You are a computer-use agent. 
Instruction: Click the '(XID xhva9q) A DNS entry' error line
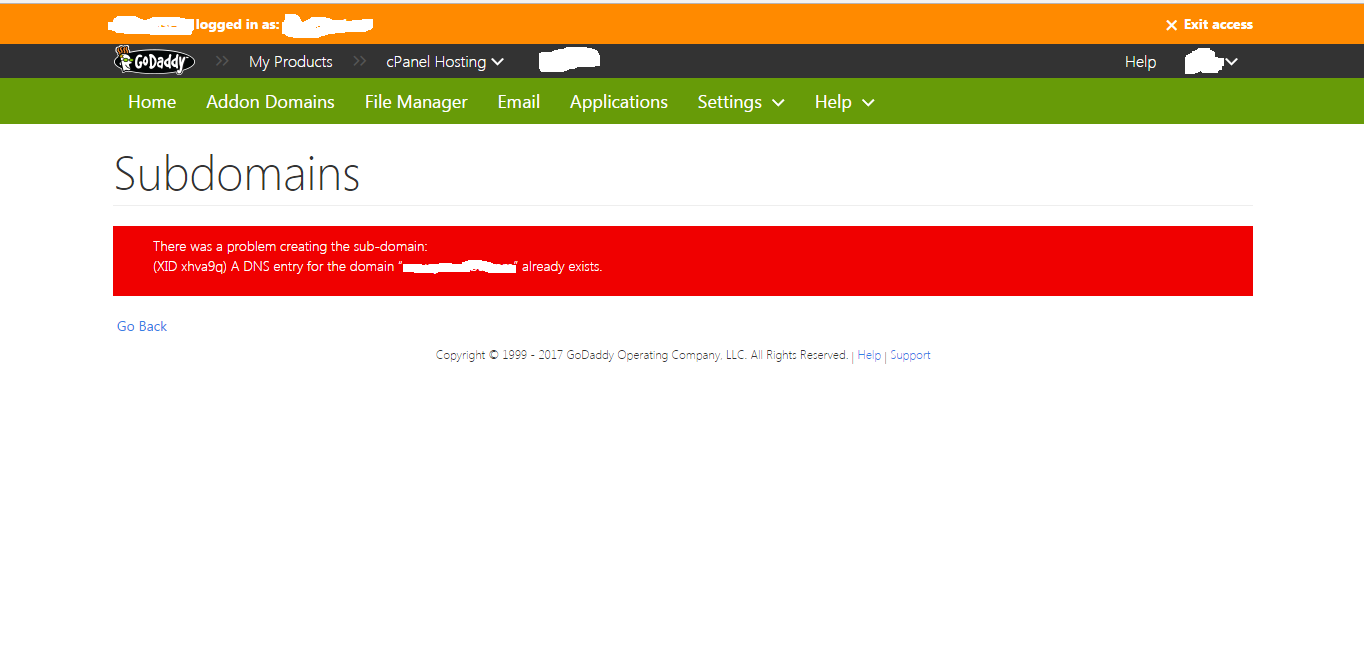pyautogui.click(x=378, y=267)
